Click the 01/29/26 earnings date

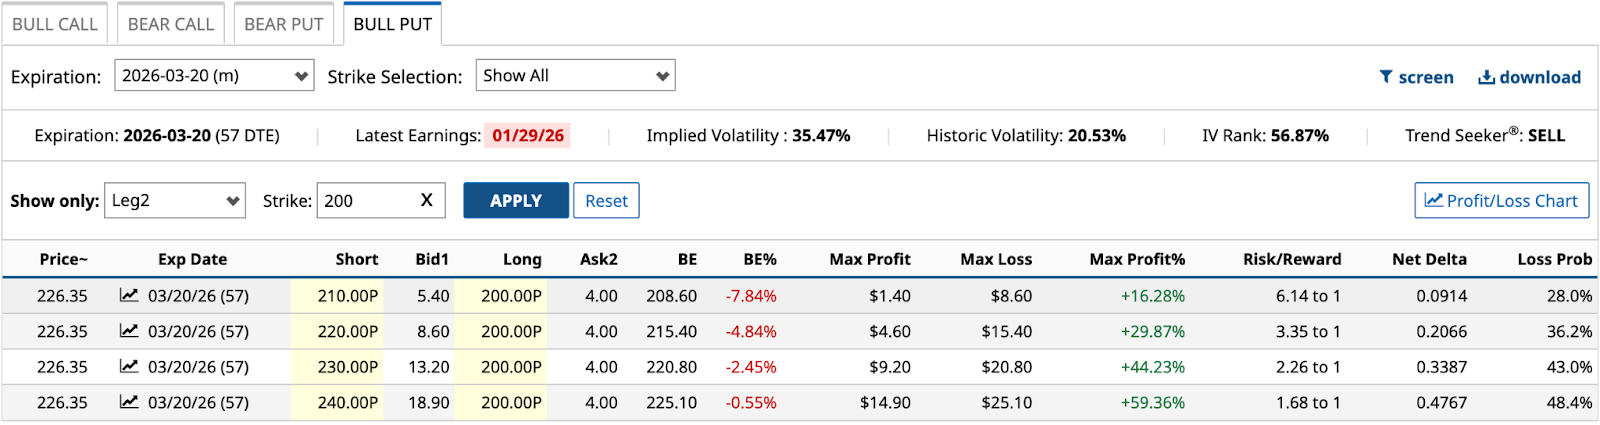coord(528,135)
